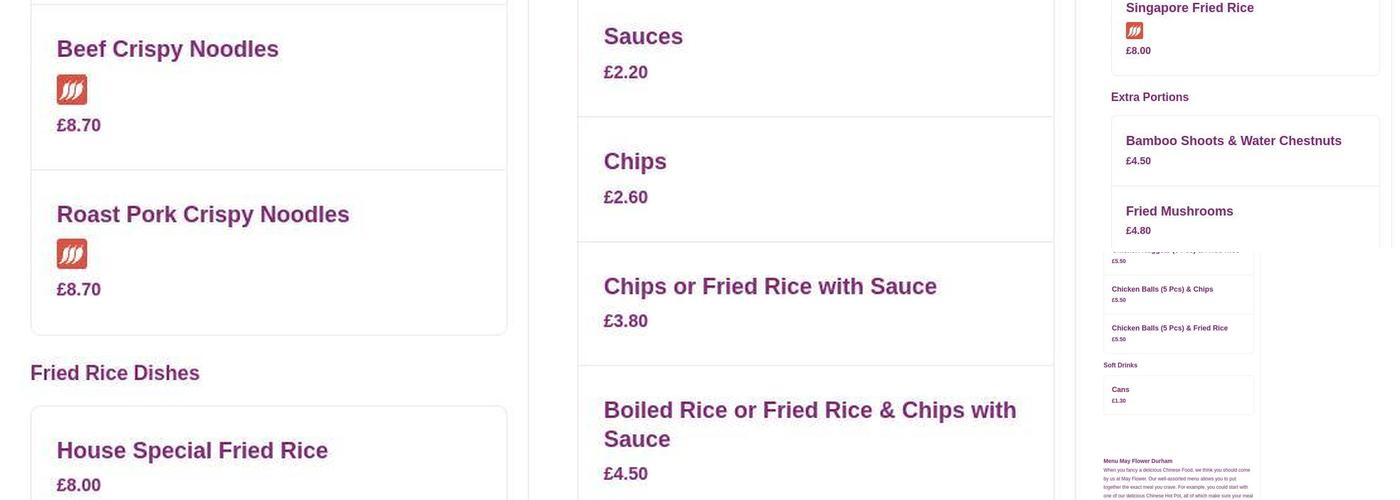Select the Beef Crispy Noodles title
This screenshot has width=1400, height=500.
tap(168, 49)
